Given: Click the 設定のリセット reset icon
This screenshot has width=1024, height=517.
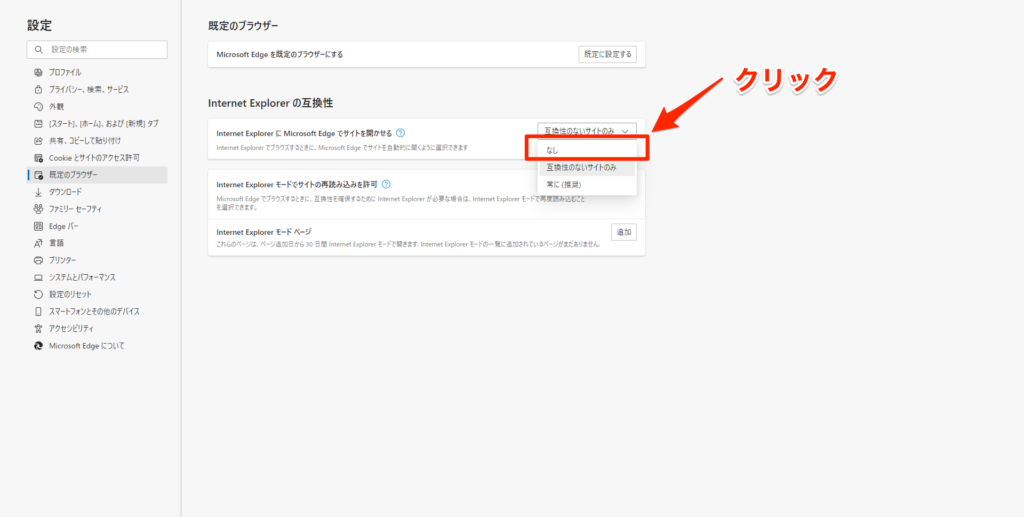Looking at the screenshot, I should 38,294.
